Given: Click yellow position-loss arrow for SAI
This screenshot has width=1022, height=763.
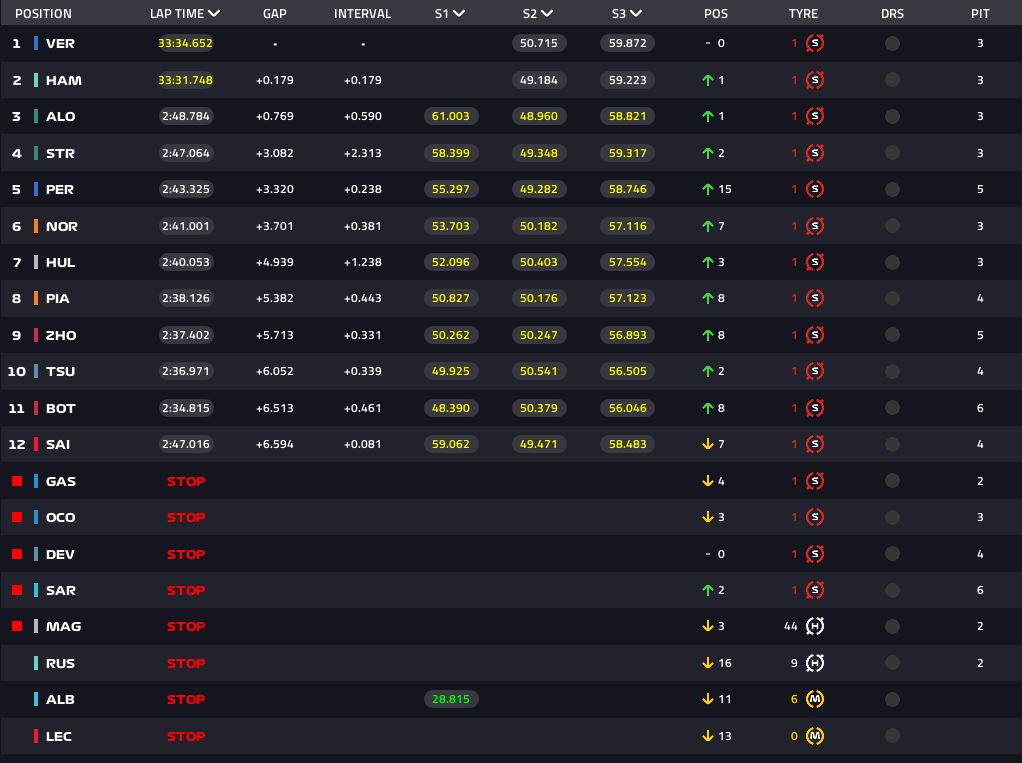Looking at the screenshot, I should pos(708,445).
